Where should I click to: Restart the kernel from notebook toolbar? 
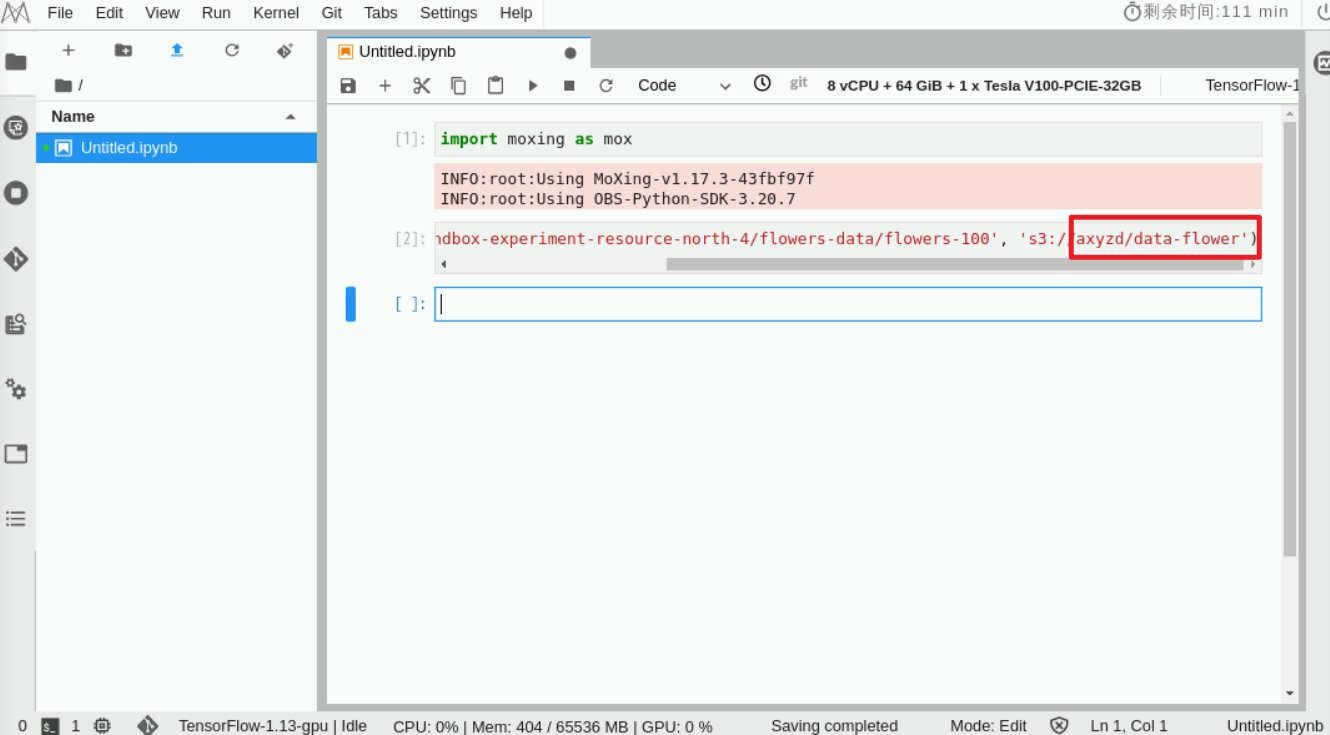pyautogui.click(x=606, y=86)
